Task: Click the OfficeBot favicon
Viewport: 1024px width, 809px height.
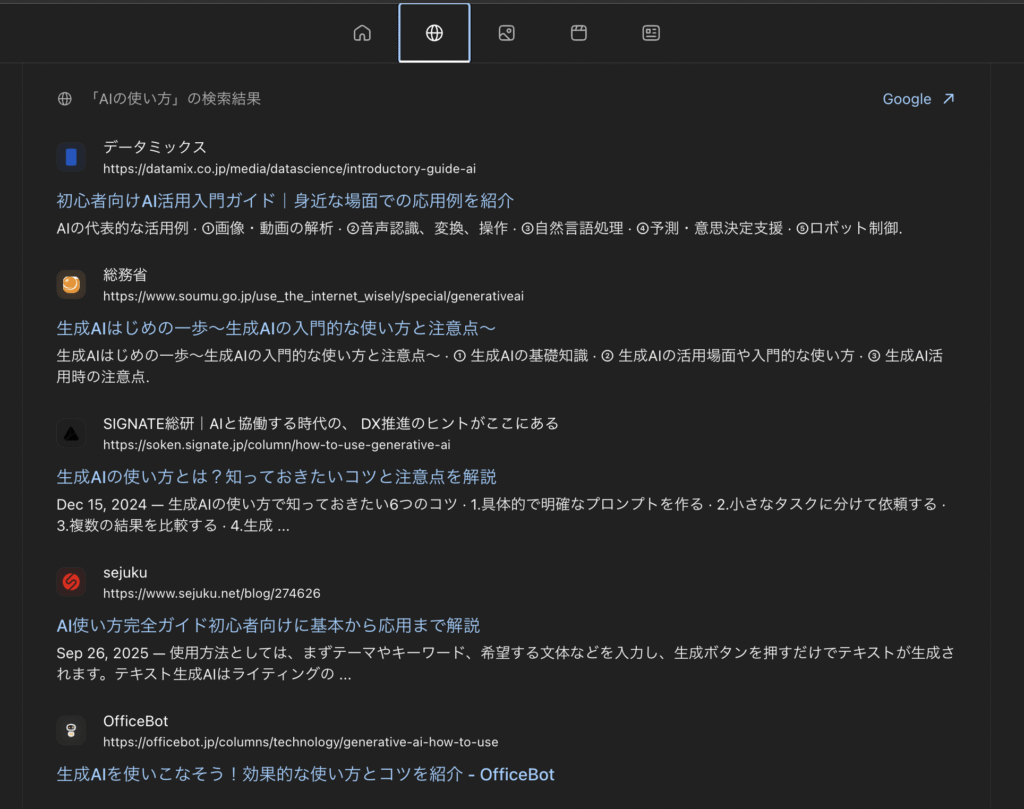Action: coord(71,731)
